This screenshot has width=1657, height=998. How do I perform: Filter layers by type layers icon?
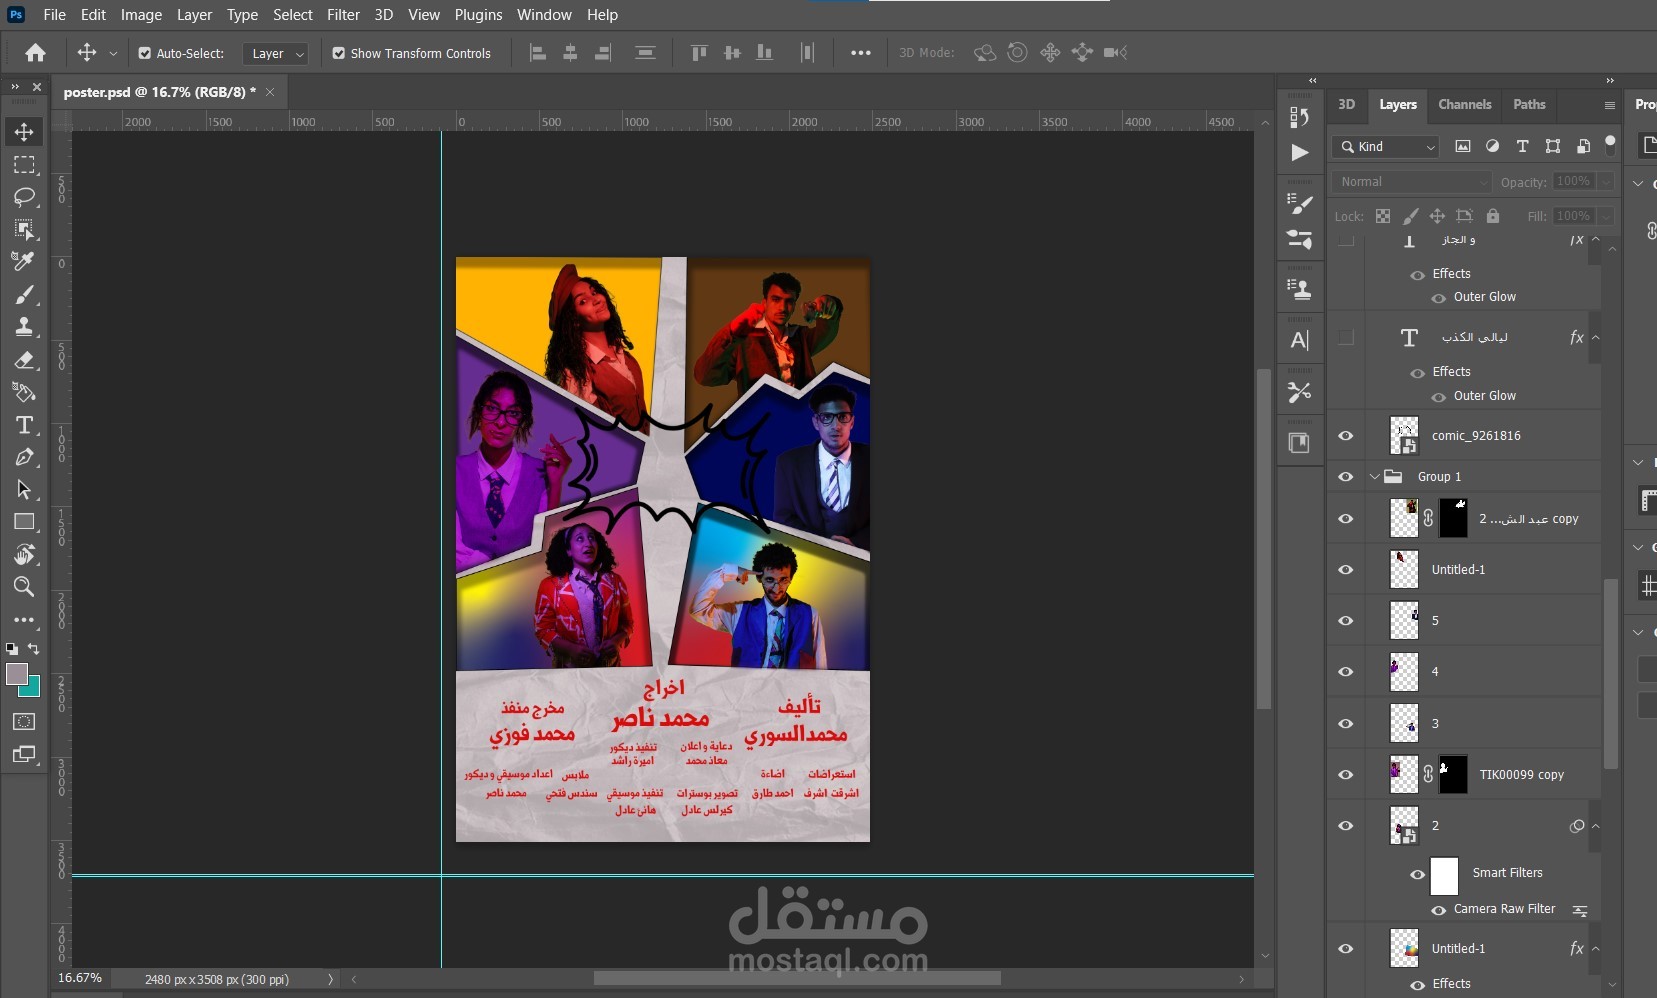coord(1522,146)
